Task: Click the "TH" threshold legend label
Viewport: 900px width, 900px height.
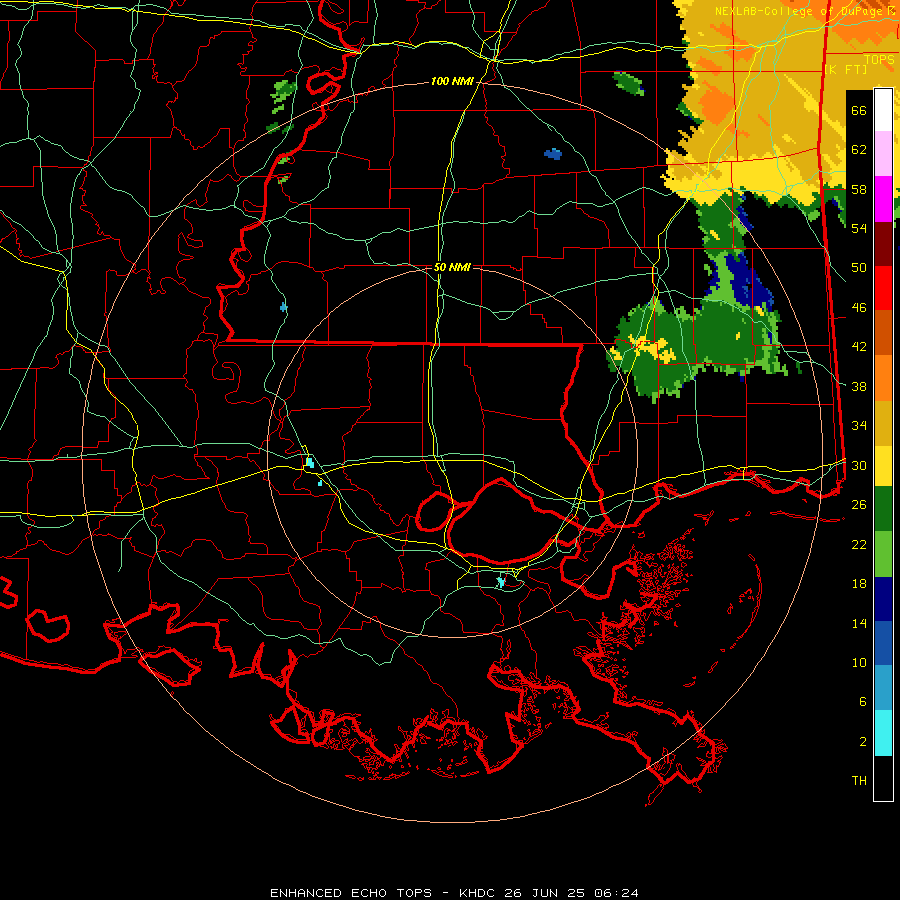Action: [859, 781]
